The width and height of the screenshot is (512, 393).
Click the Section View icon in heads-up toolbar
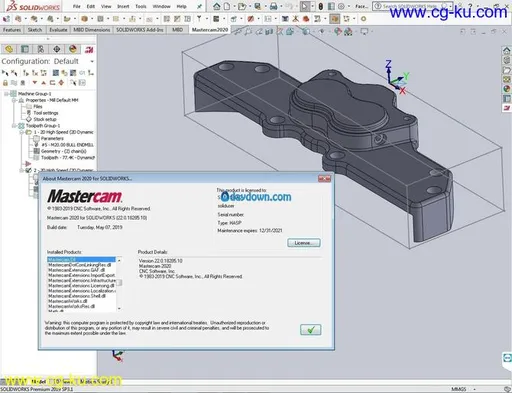coord(269,32)
